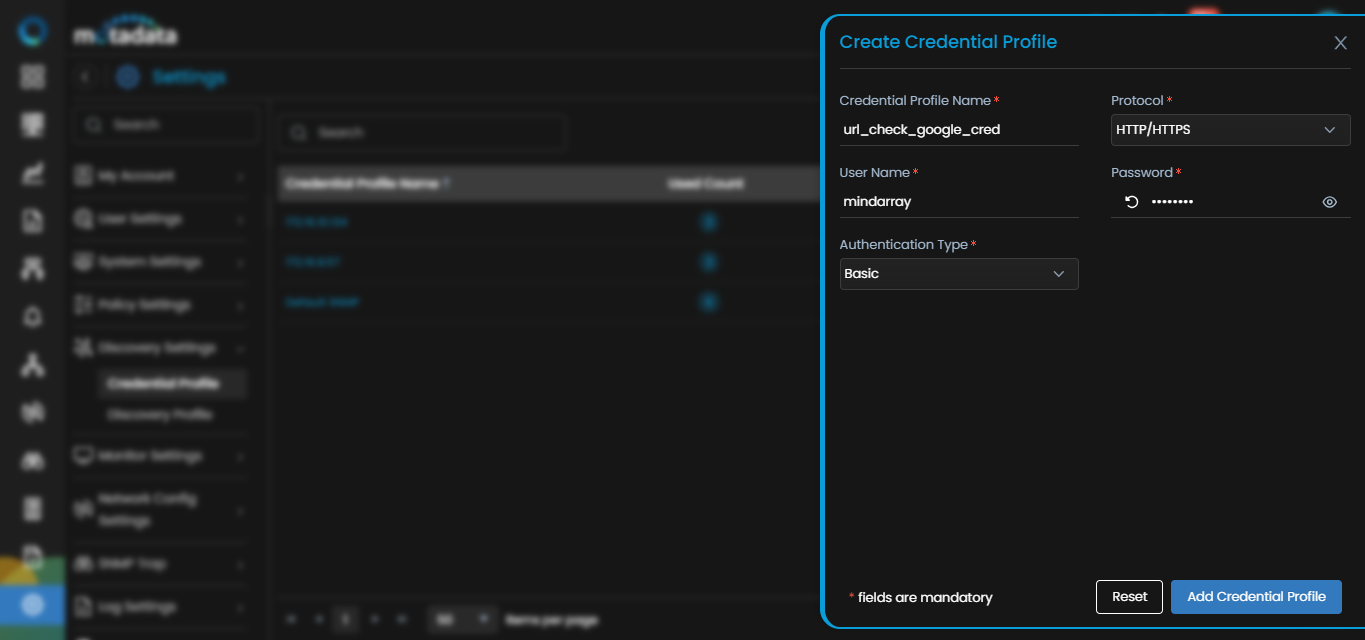This screenshot has height=640, width=1365.
Task: Click the Credential Profile Name input field
Action: click(x=959, y=129)
